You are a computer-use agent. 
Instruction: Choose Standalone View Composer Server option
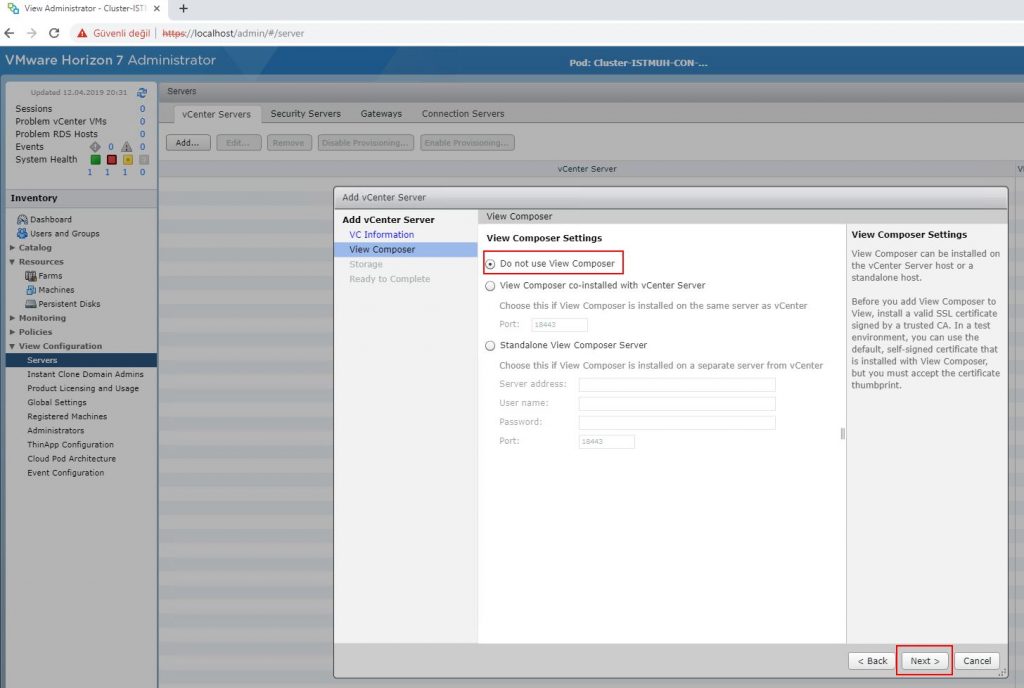[x=490, y=346]
